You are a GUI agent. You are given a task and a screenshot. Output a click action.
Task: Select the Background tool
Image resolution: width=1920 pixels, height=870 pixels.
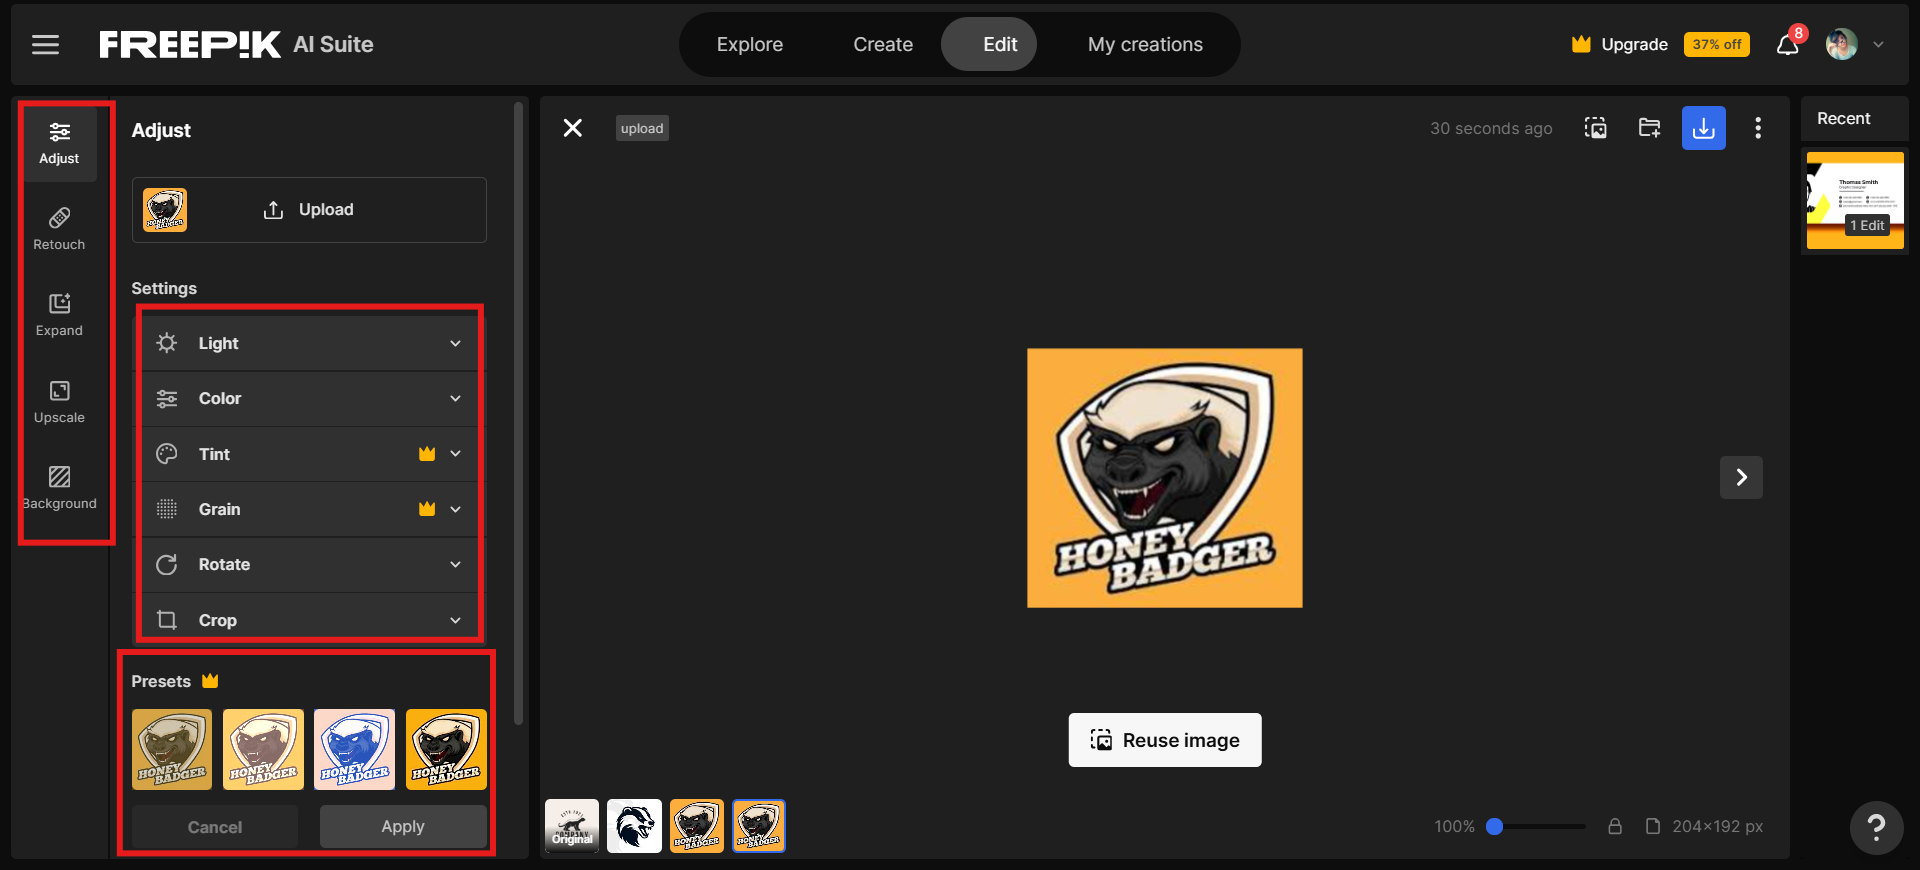tap(59, 488)
